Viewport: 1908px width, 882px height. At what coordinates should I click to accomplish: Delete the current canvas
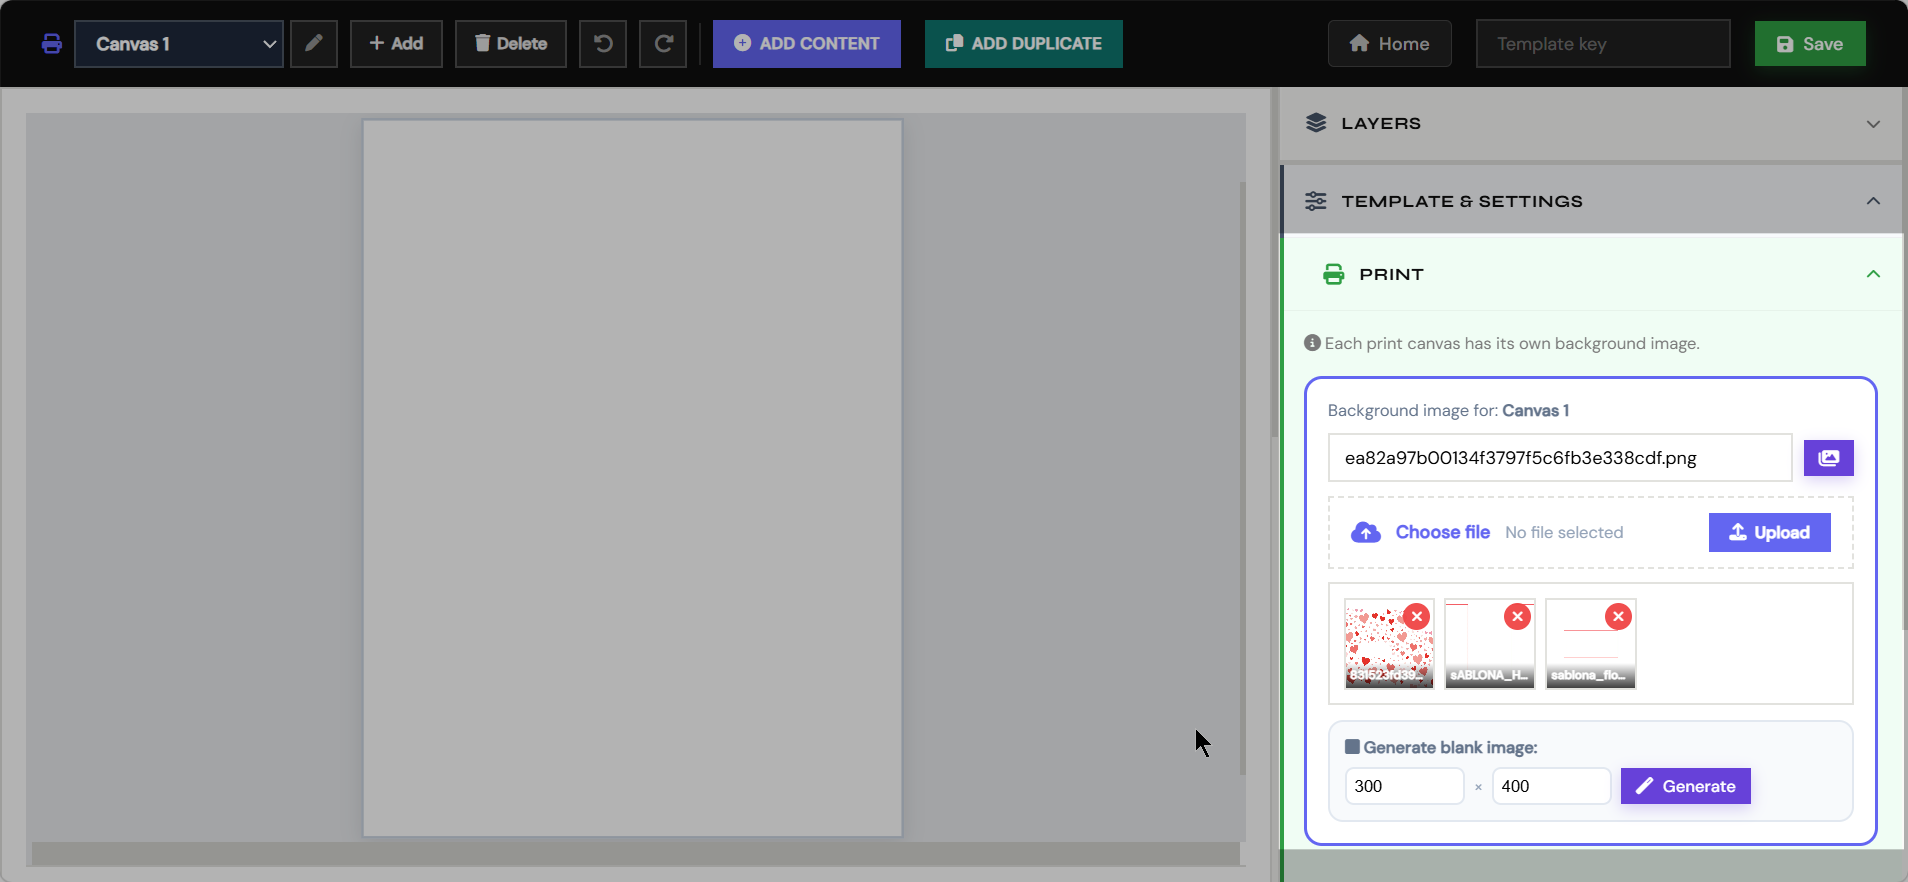click(x=511, y=44)
